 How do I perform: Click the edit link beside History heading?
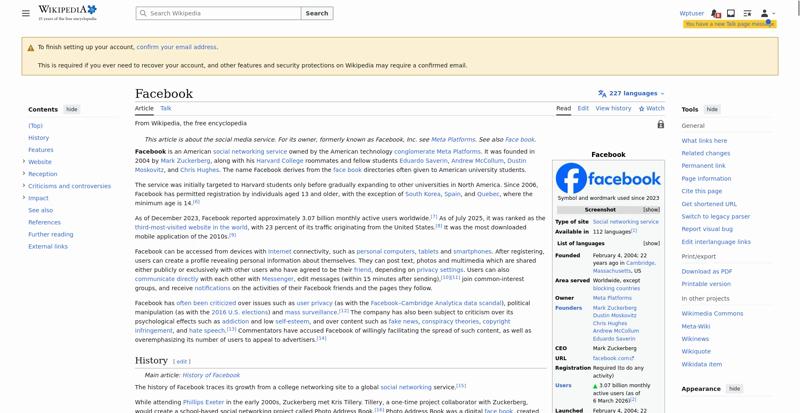182,361
